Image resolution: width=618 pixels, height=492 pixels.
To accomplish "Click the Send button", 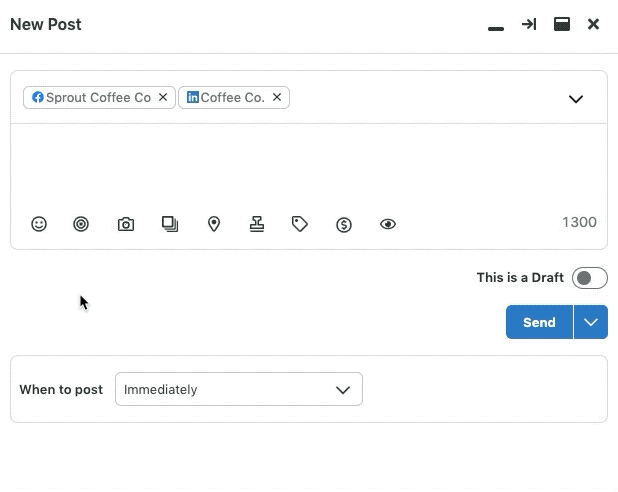I will tap(539, 322).
